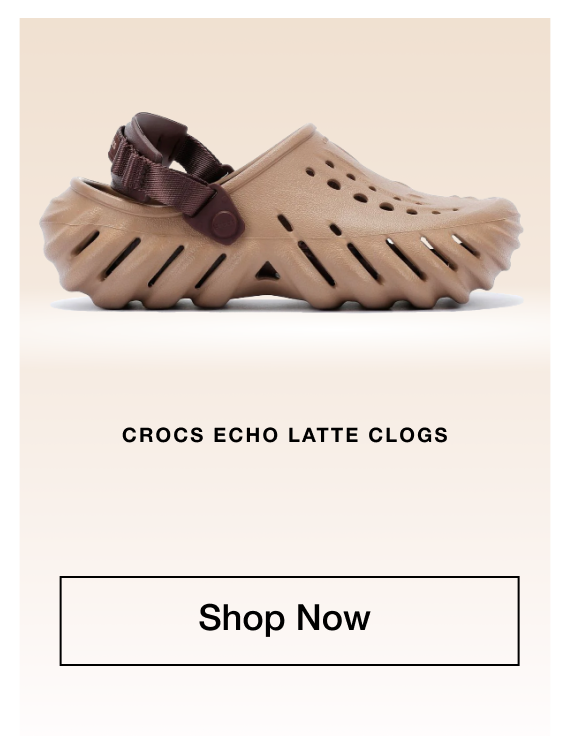The width and height of the screenshot is (570, 754).
Task: Click the word Shop inside the button
Action: 242,618
